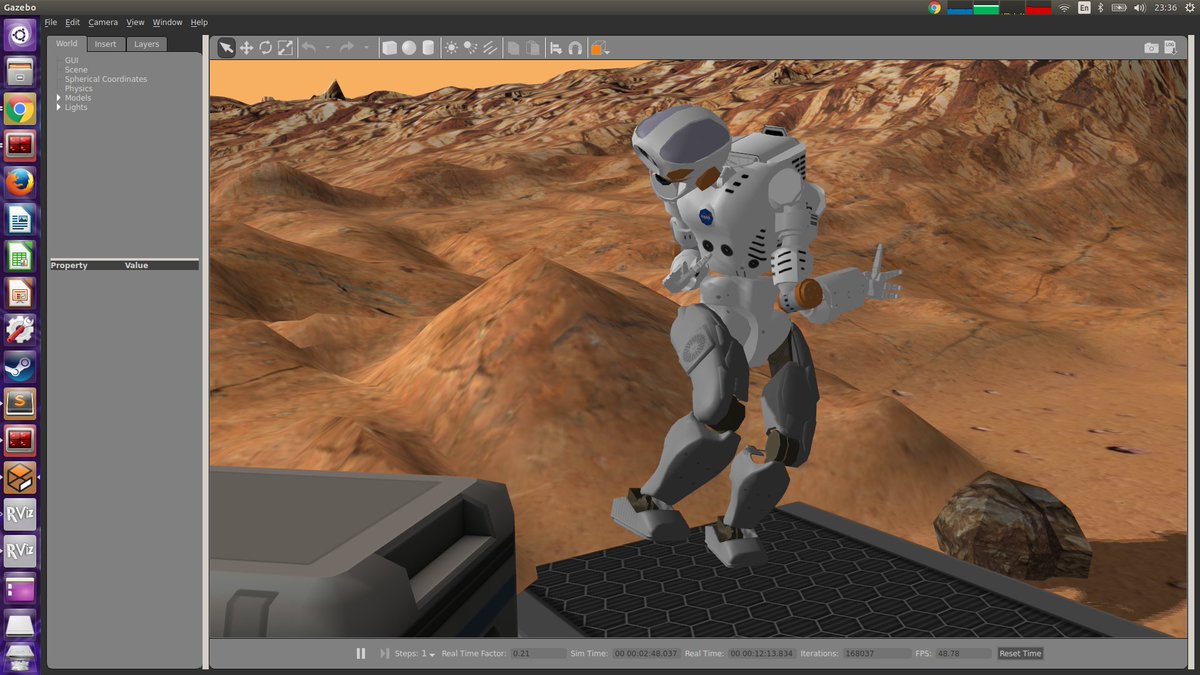Viewport: 1200px width, 675px height.
Task: Expand the Lights tree item
Action: 56,107
